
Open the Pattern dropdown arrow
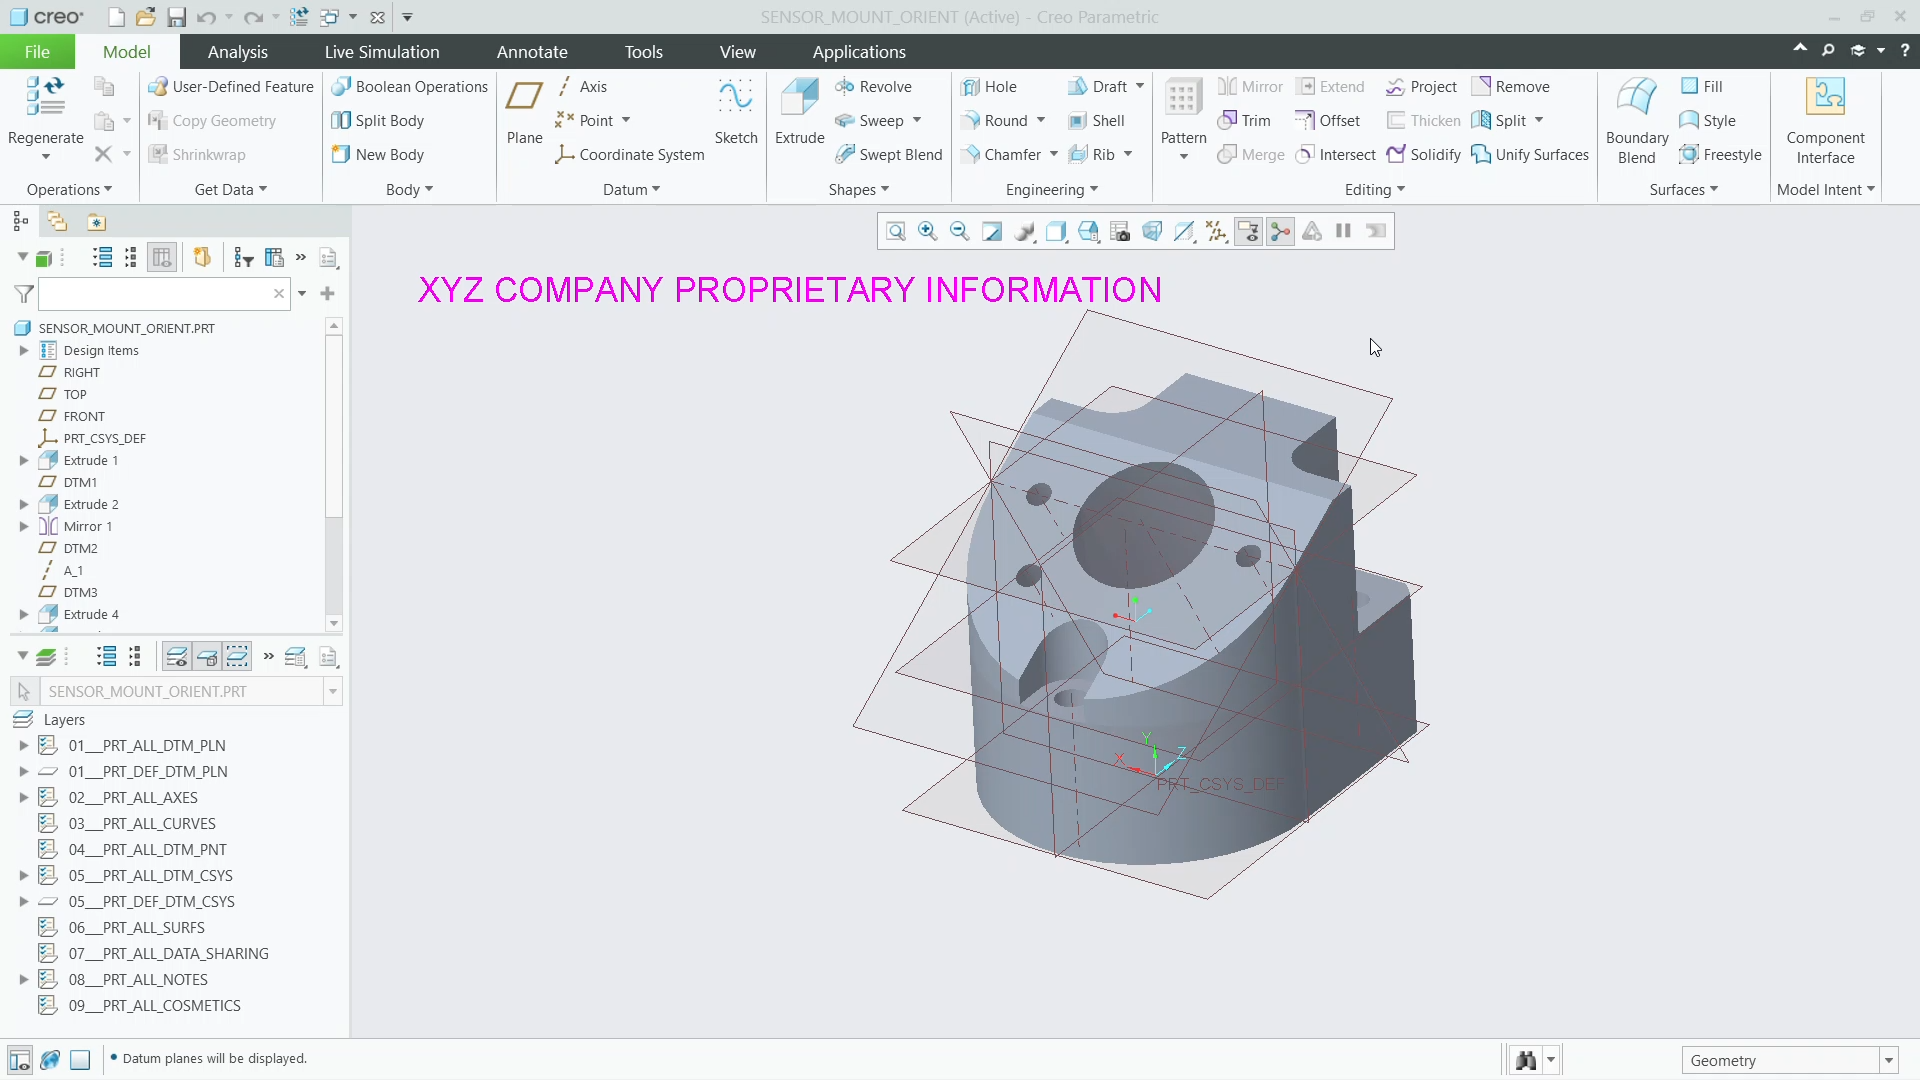tap(1184, 156)
